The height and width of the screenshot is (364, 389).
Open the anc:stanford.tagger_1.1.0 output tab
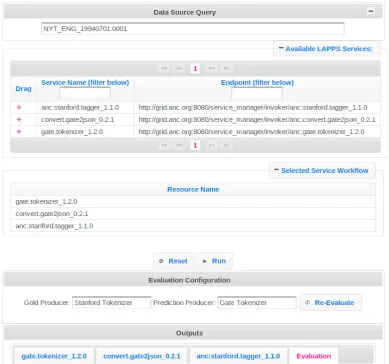(x=238, y=356)
